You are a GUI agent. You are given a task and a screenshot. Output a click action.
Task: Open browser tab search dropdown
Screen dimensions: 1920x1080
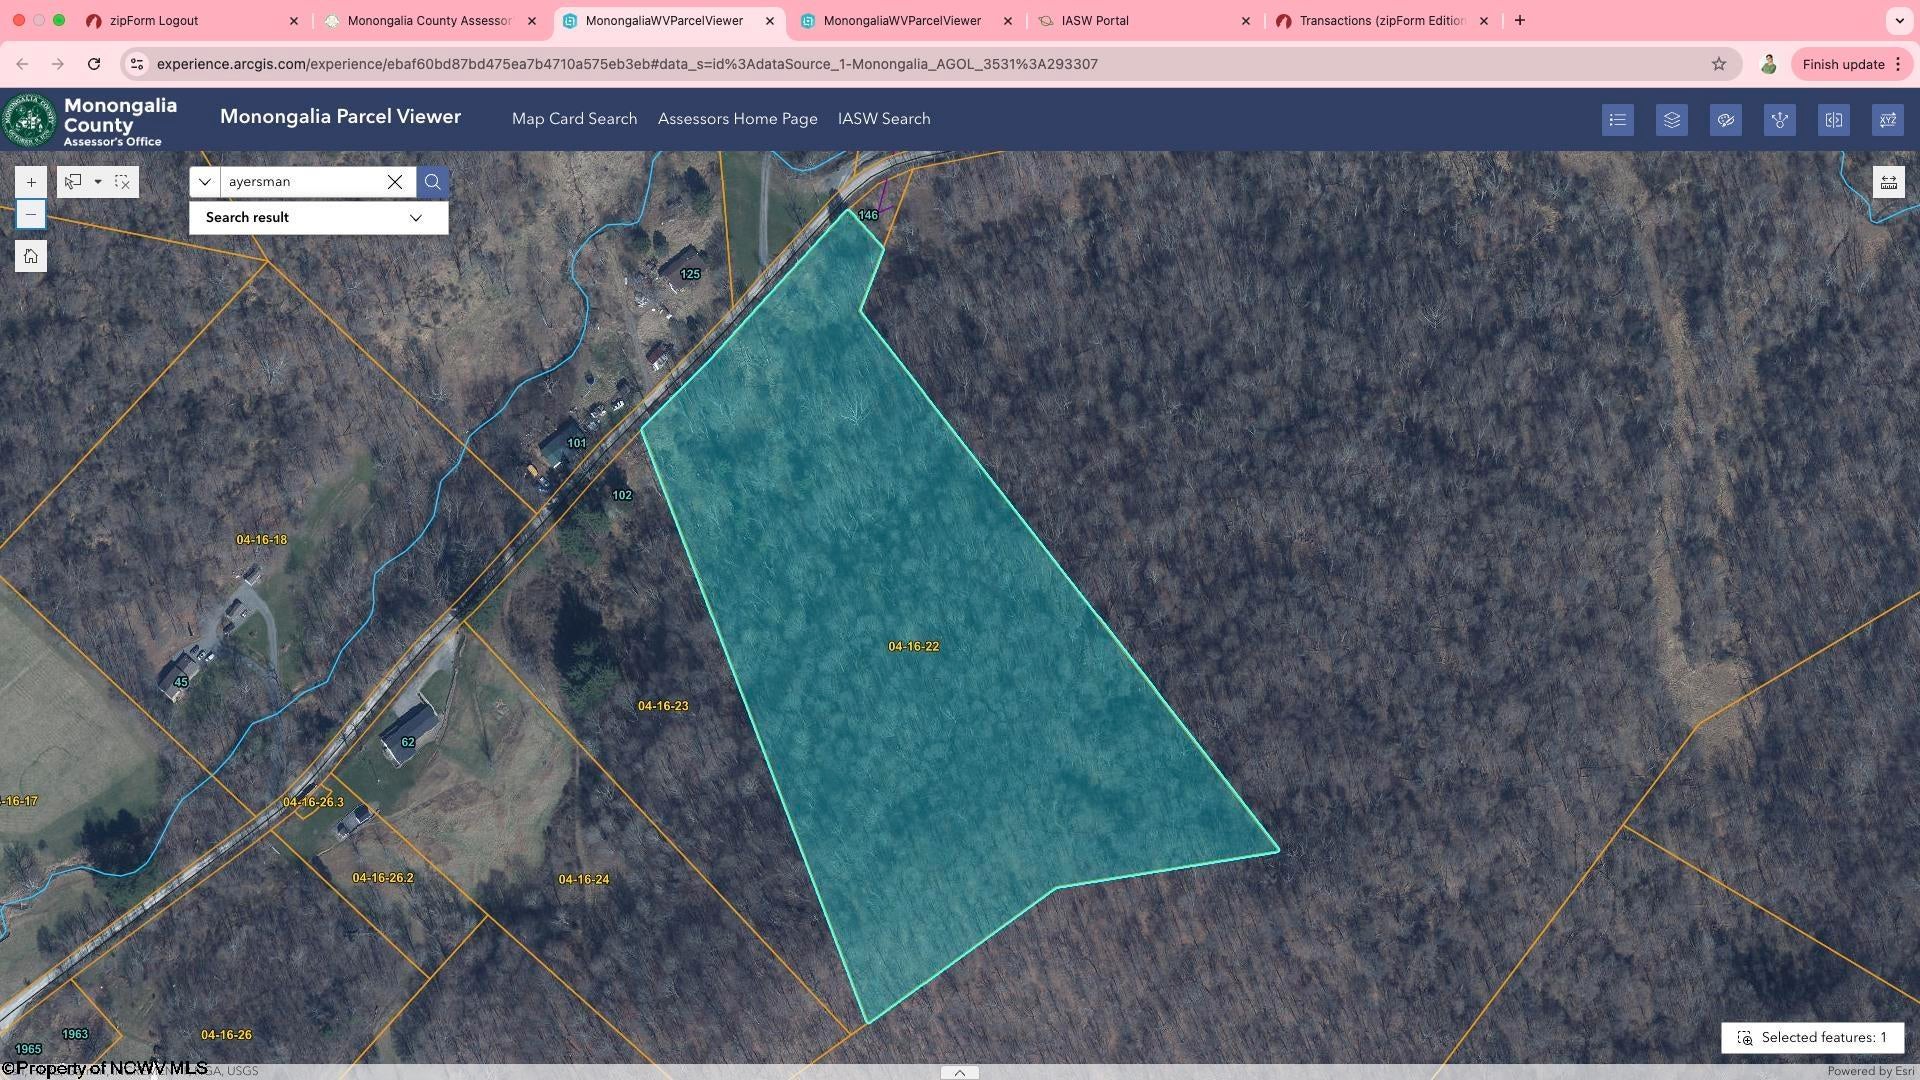coord(1899,21)
